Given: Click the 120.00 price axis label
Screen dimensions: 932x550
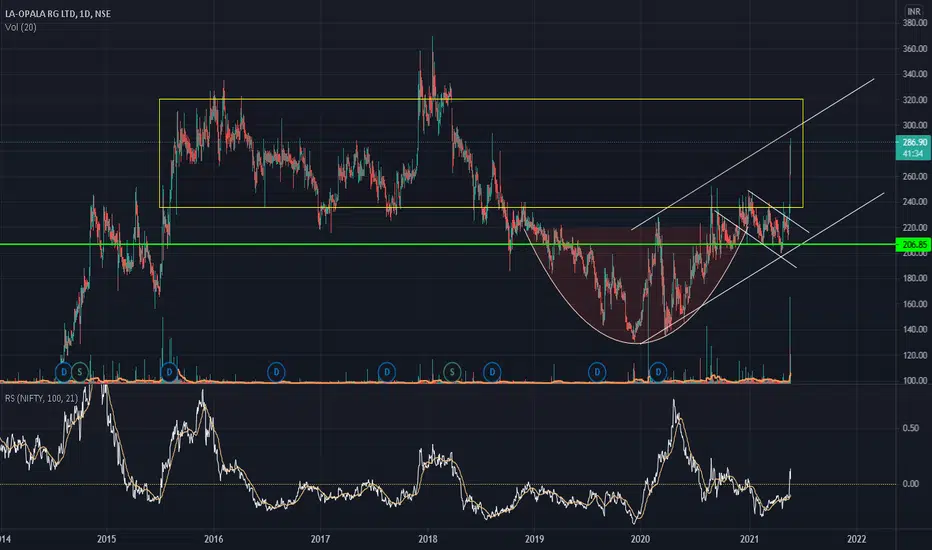Looking at the screenshot, I should [915, 355].
